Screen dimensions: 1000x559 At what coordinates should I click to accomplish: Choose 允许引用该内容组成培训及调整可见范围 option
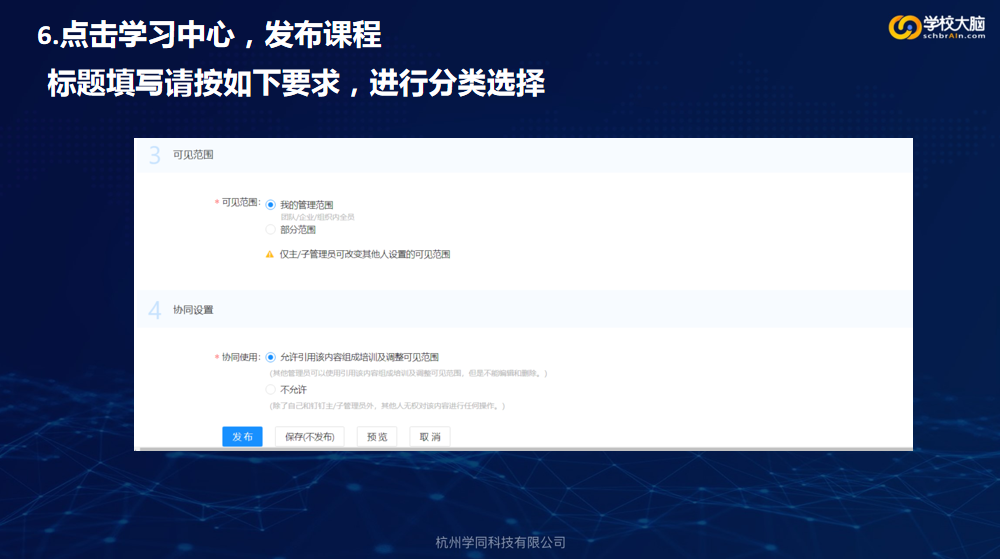click(270, 357)
